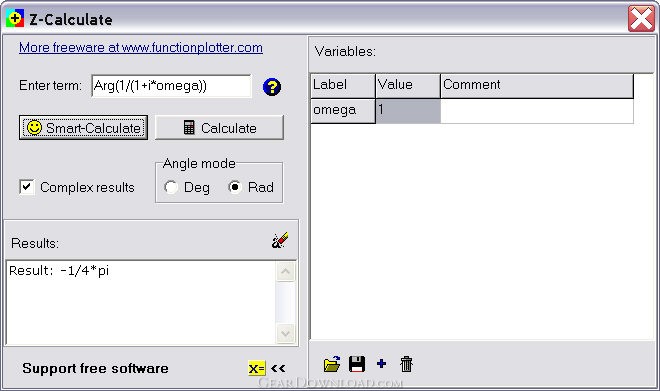Viewport: 660px width, 391px height.
Task: Click the Calculate button
Action: click(x=219, y=128)
